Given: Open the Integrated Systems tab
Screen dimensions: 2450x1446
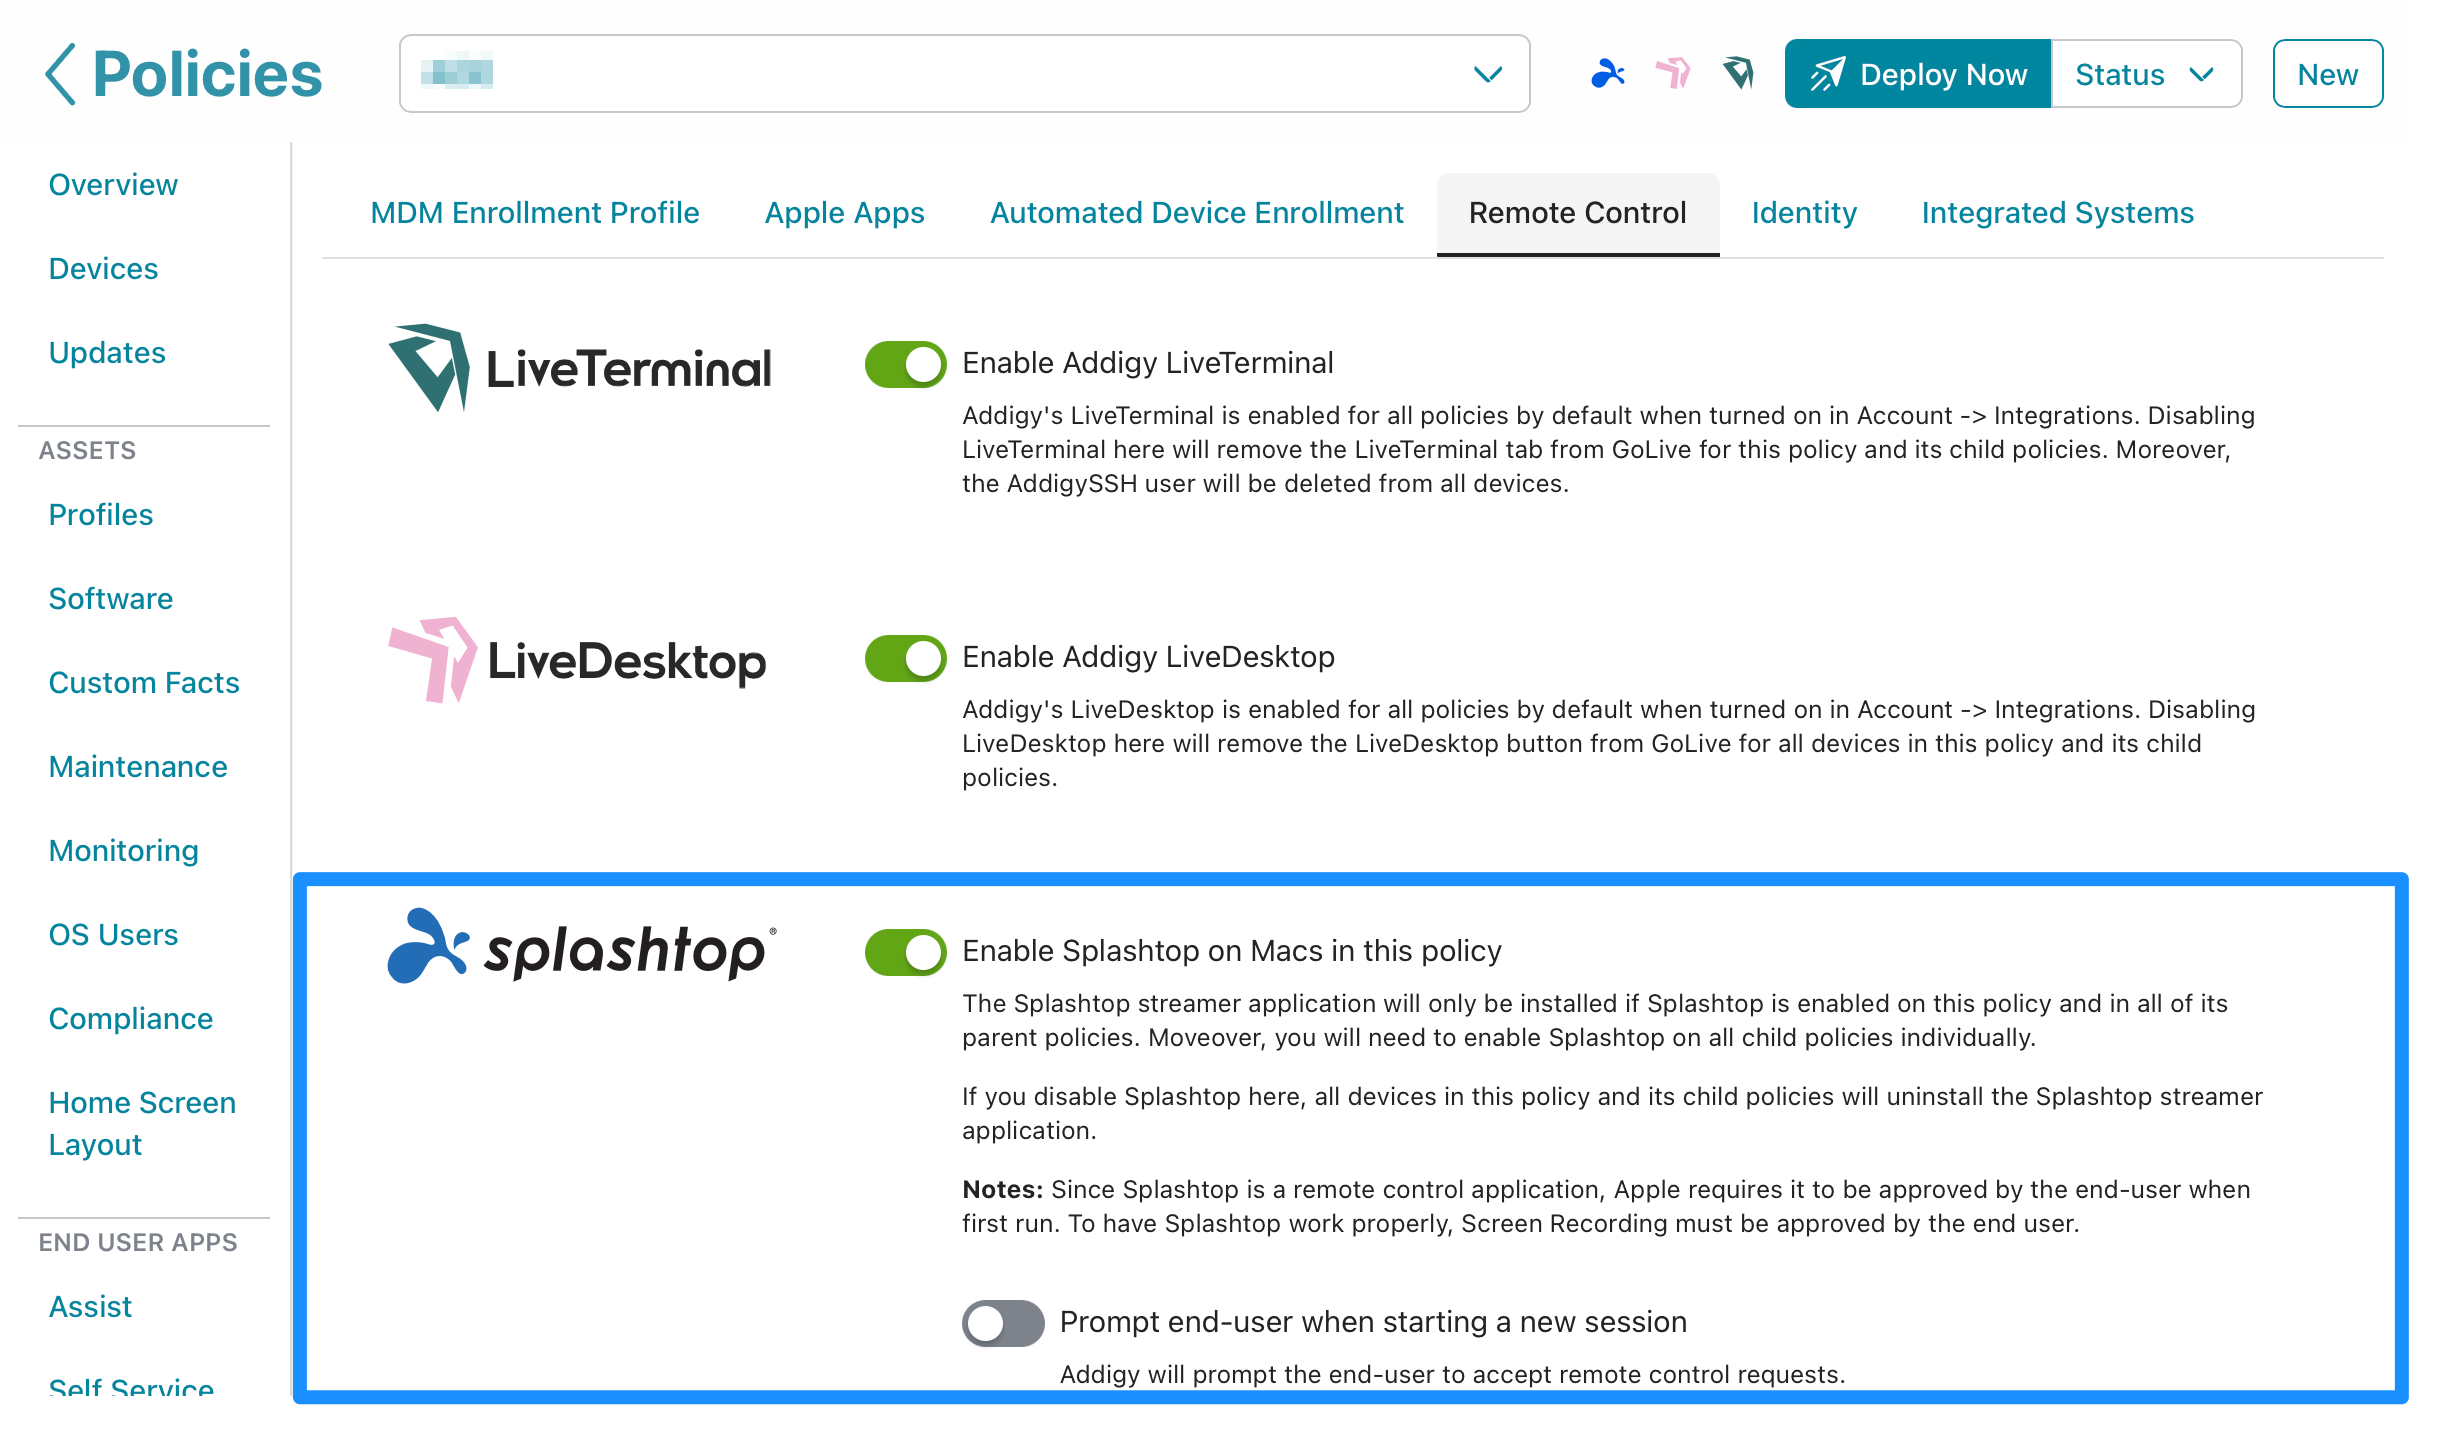Looking at the screenshot, I should 2057,212.
